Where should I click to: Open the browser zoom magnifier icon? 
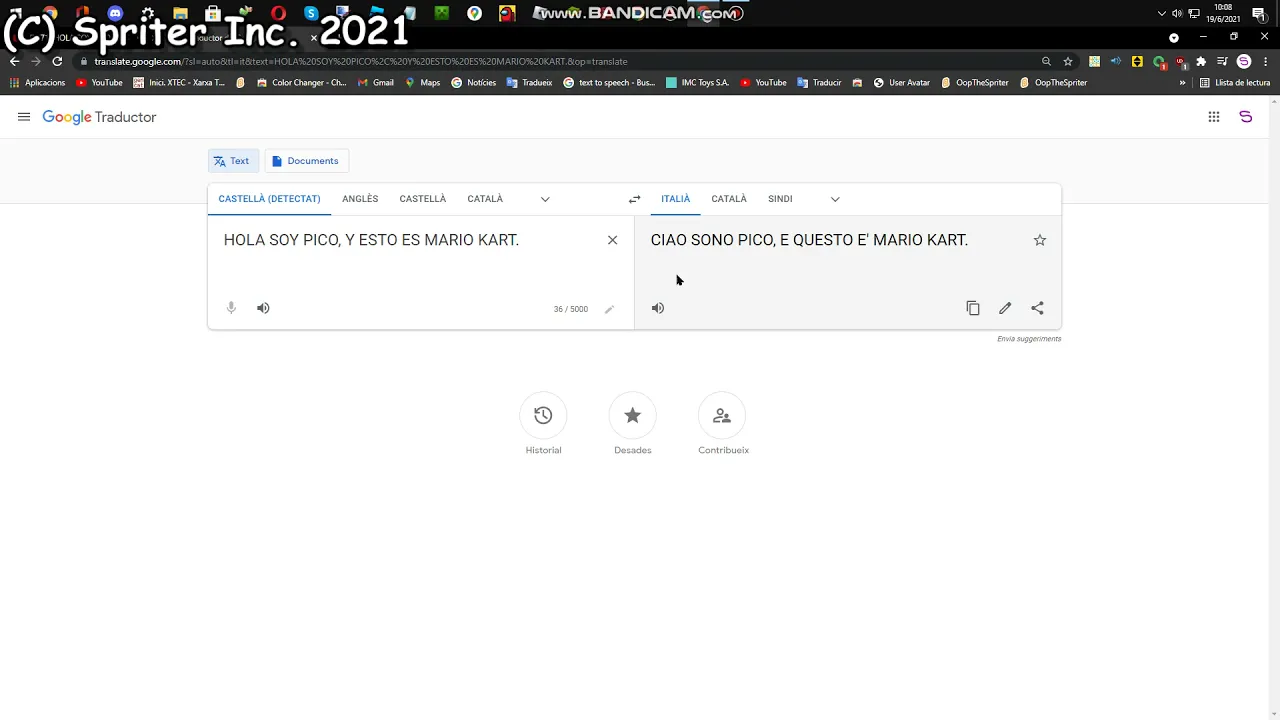[x=1046, y=61]
